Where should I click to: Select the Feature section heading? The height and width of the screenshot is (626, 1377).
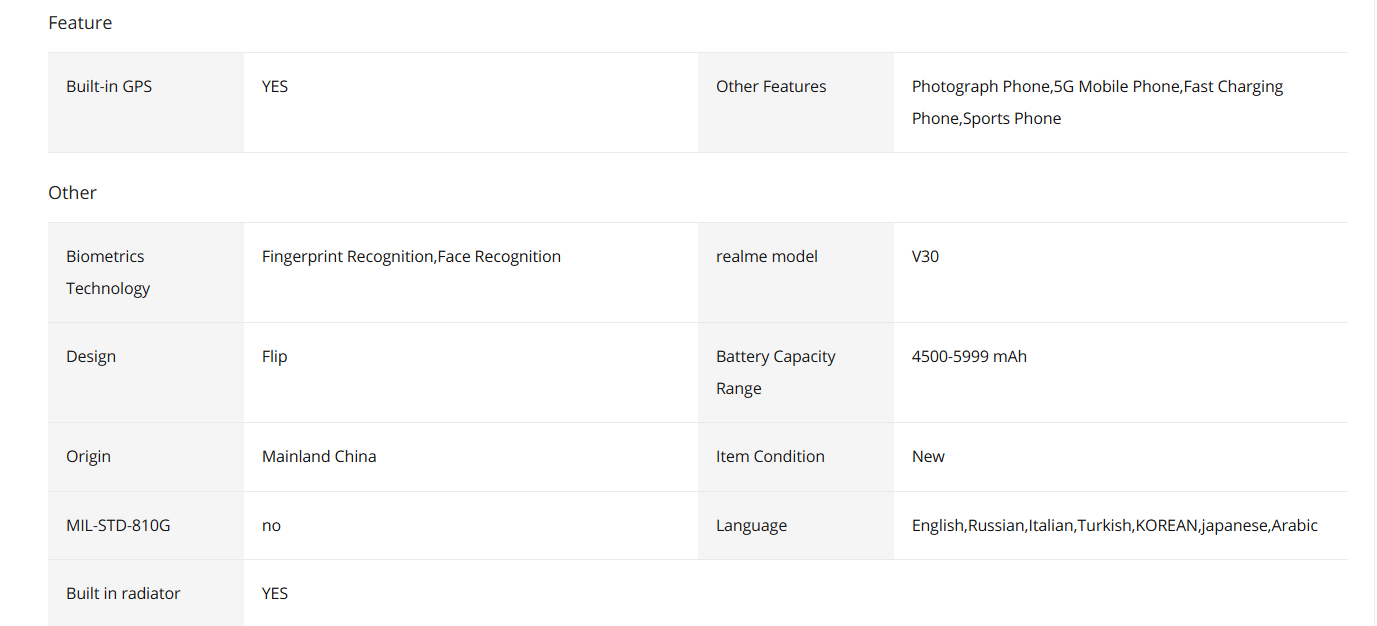click(x=80, y=22)
